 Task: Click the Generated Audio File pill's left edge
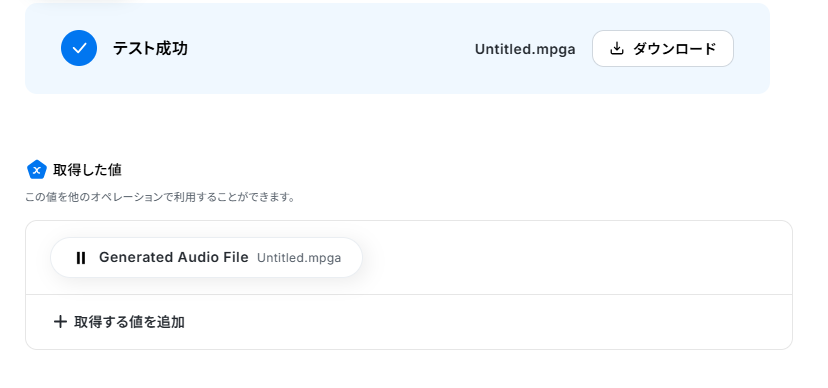pyautogui.click(x=53, y=258)
